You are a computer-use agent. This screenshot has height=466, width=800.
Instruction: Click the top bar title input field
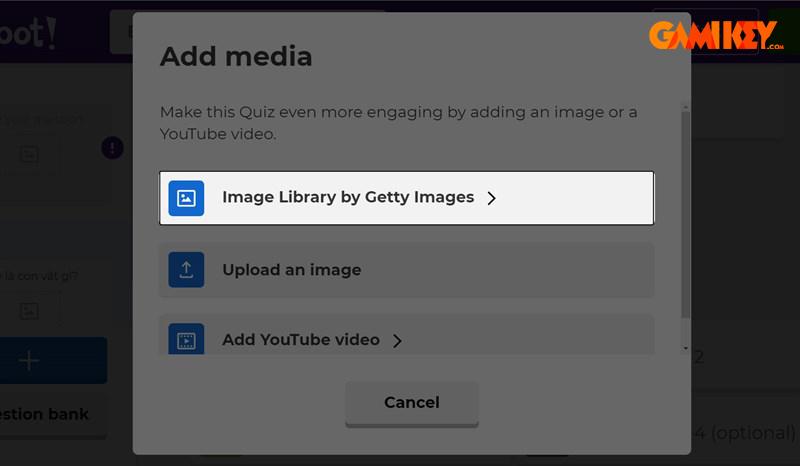tap(120, 32)
